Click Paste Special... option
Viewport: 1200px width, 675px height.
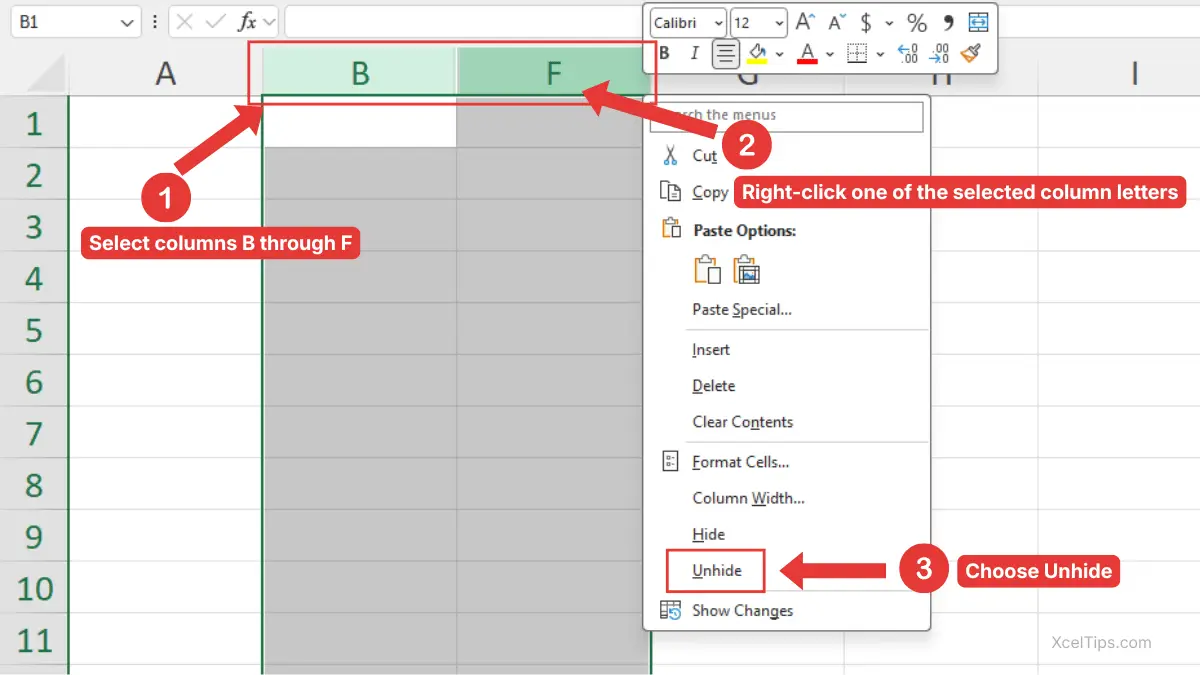point(742,310)
